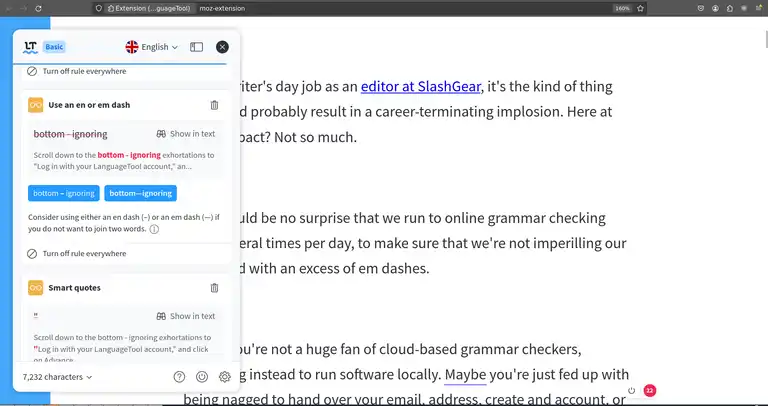Close the LanguageTool panel
This screenshot has height=406, width=768.
point(222,47)
